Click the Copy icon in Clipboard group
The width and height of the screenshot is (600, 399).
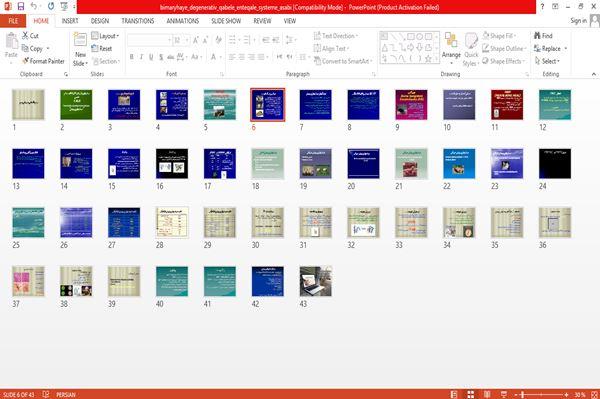coord(25,48)
